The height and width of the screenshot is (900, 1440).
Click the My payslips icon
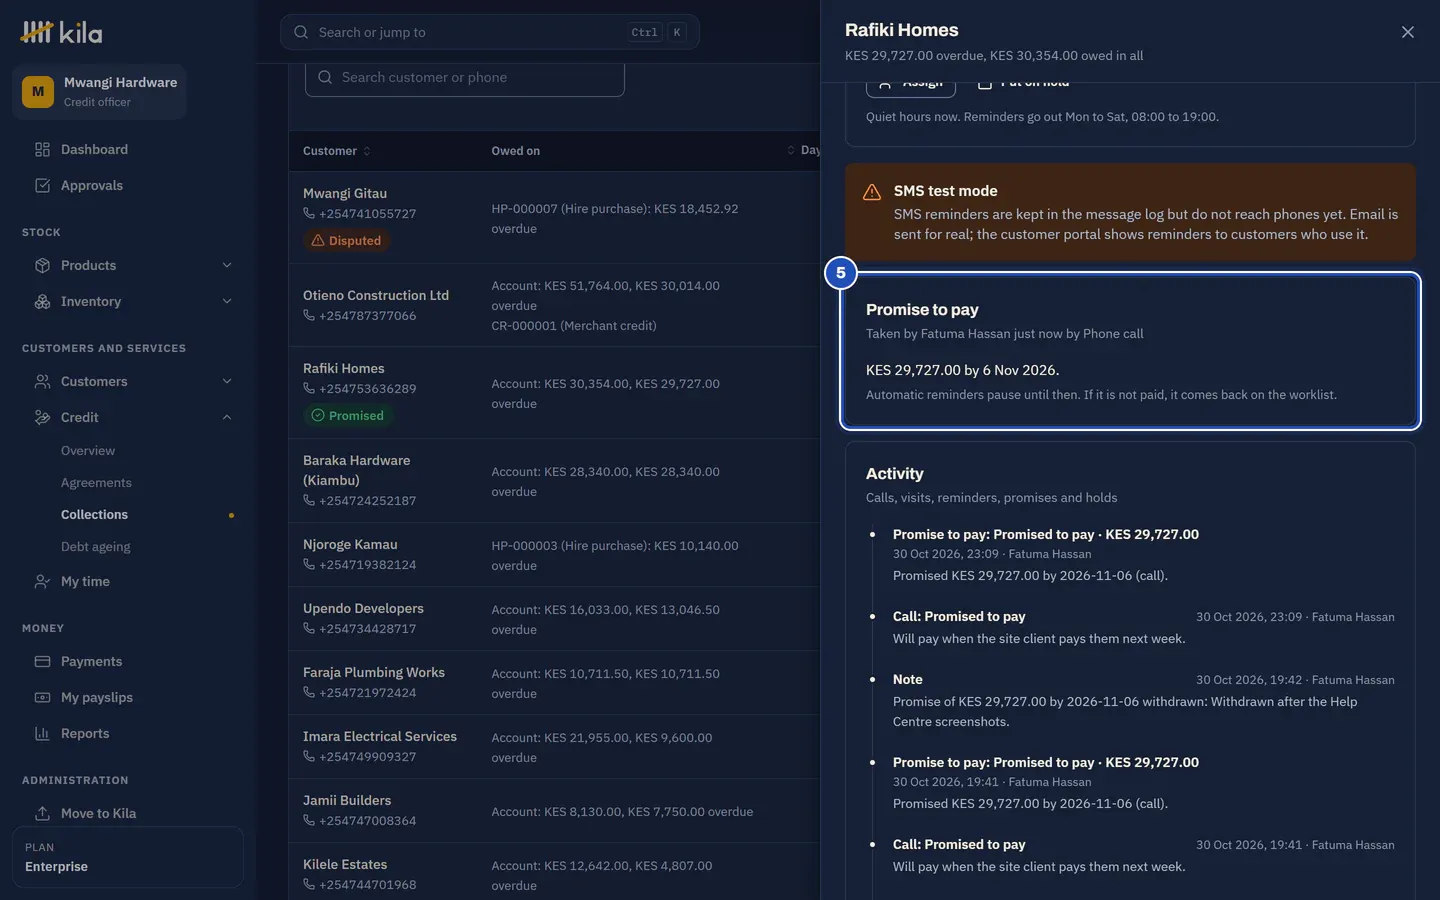coord(42,697)
